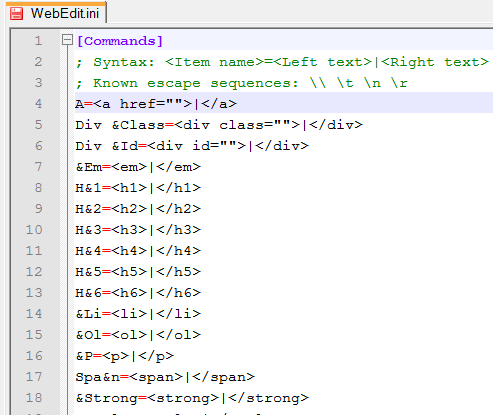Click the H&4=<h4> entry line
The height and width of the screenshot is (415, 493).
point(138,251)
